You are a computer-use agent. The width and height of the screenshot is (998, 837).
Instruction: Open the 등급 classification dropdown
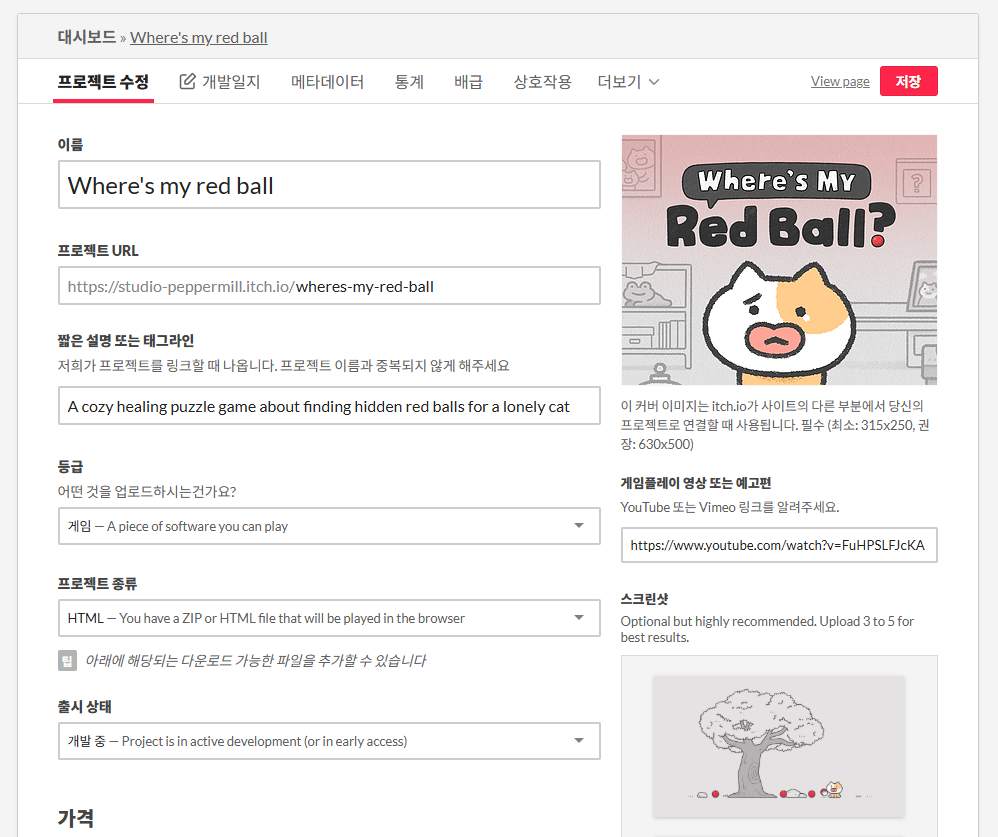tap(329, 526)
